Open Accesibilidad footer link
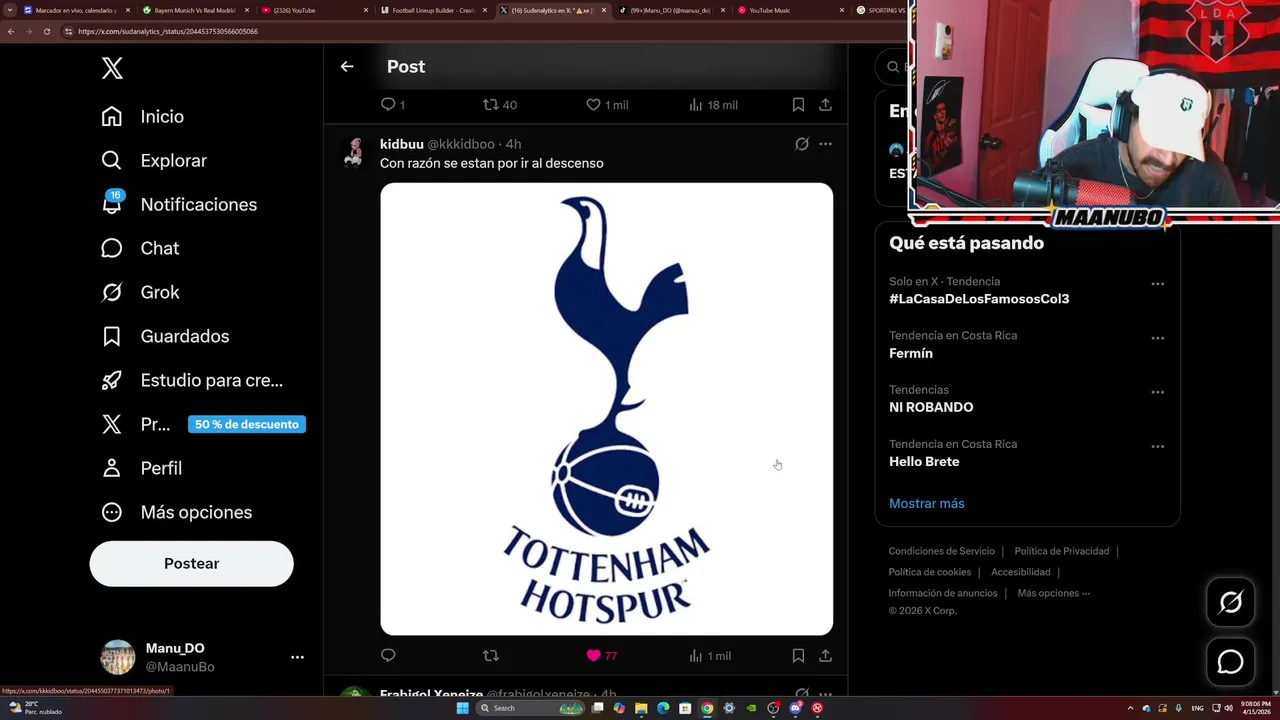1280x720 pixels. [1021, 572]
